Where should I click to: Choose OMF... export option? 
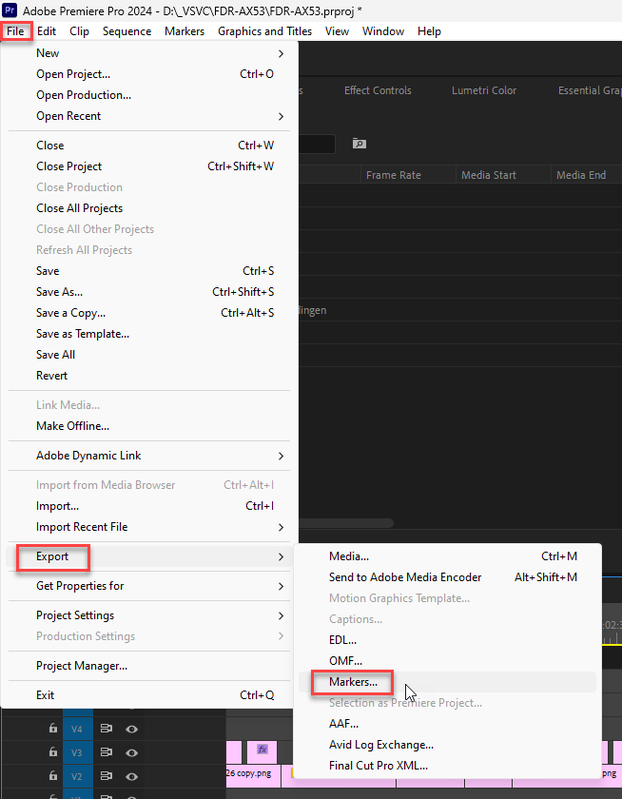[447, 661]
